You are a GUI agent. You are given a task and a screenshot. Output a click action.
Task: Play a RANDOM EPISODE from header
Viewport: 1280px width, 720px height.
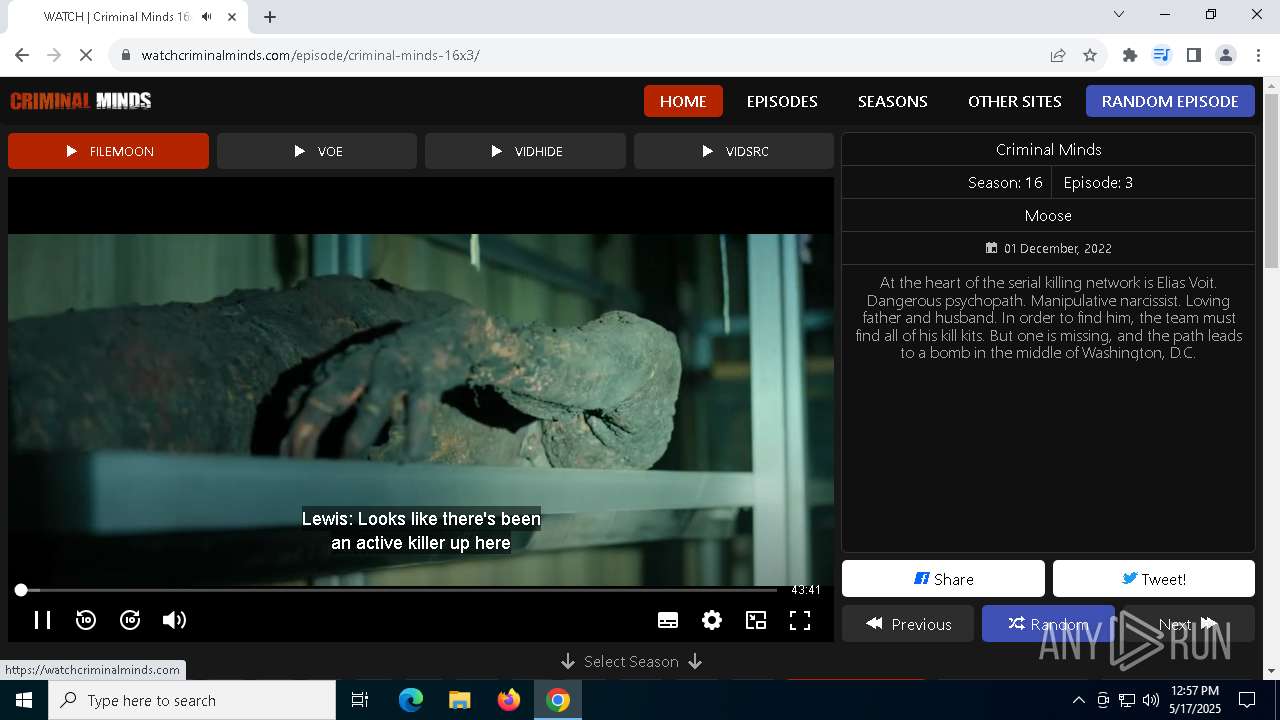point(1170,101)
